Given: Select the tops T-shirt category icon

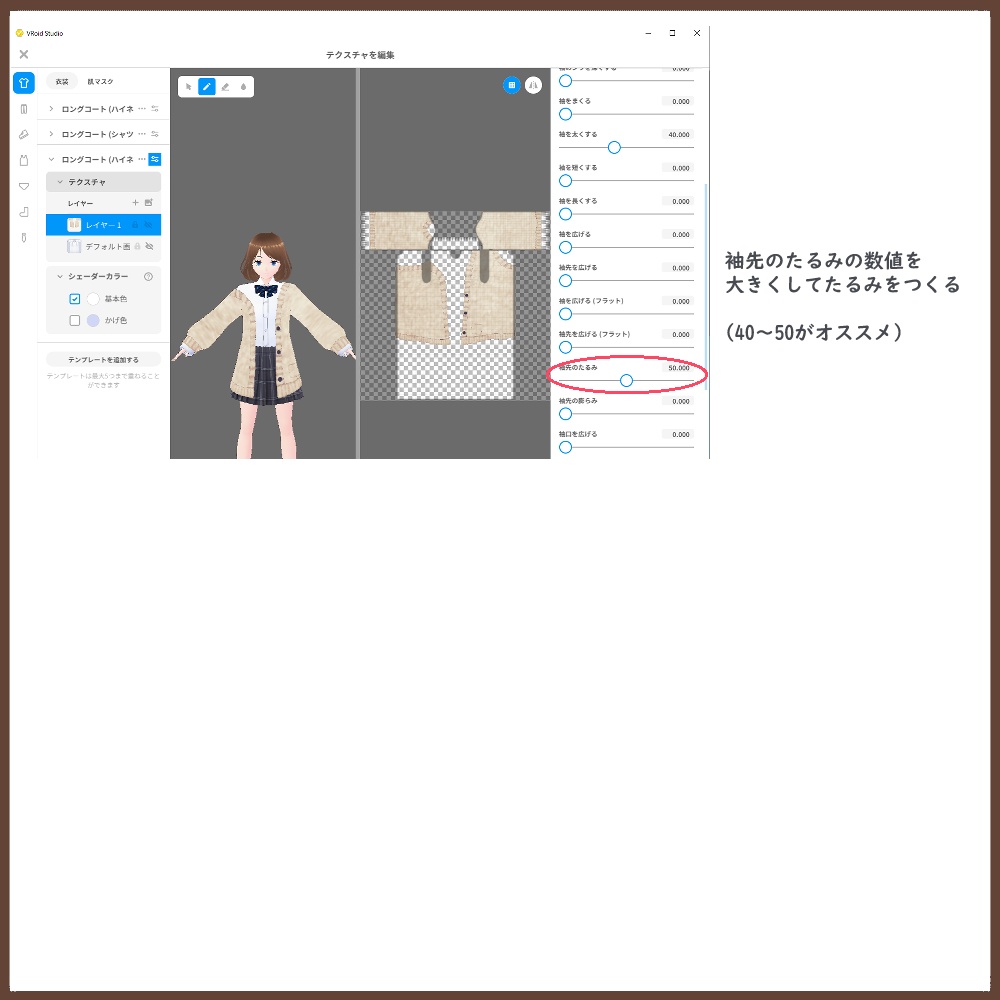Looking at the screenshot, I should (x=24, y=83).
